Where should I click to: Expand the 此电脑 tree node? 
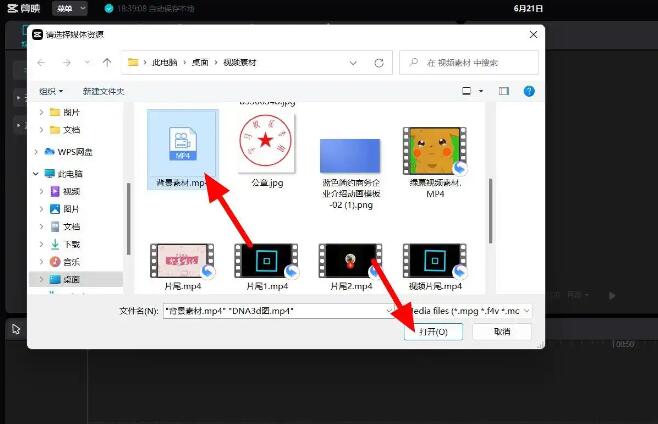tap(37, 173)
